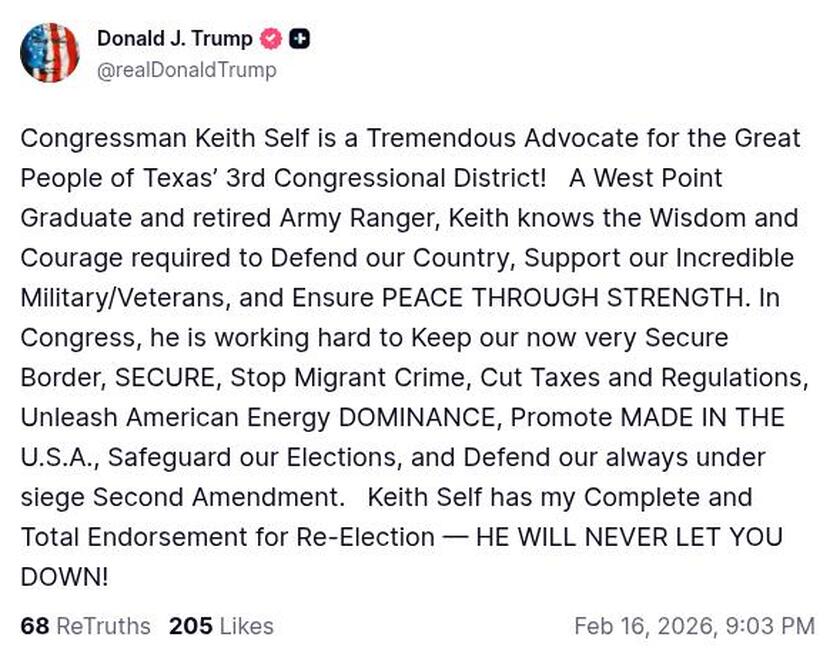Click the pink verified checkmark badge
The width and height of the screenshot is (840, 667).
pyautogui.click(x=269, y=38)
